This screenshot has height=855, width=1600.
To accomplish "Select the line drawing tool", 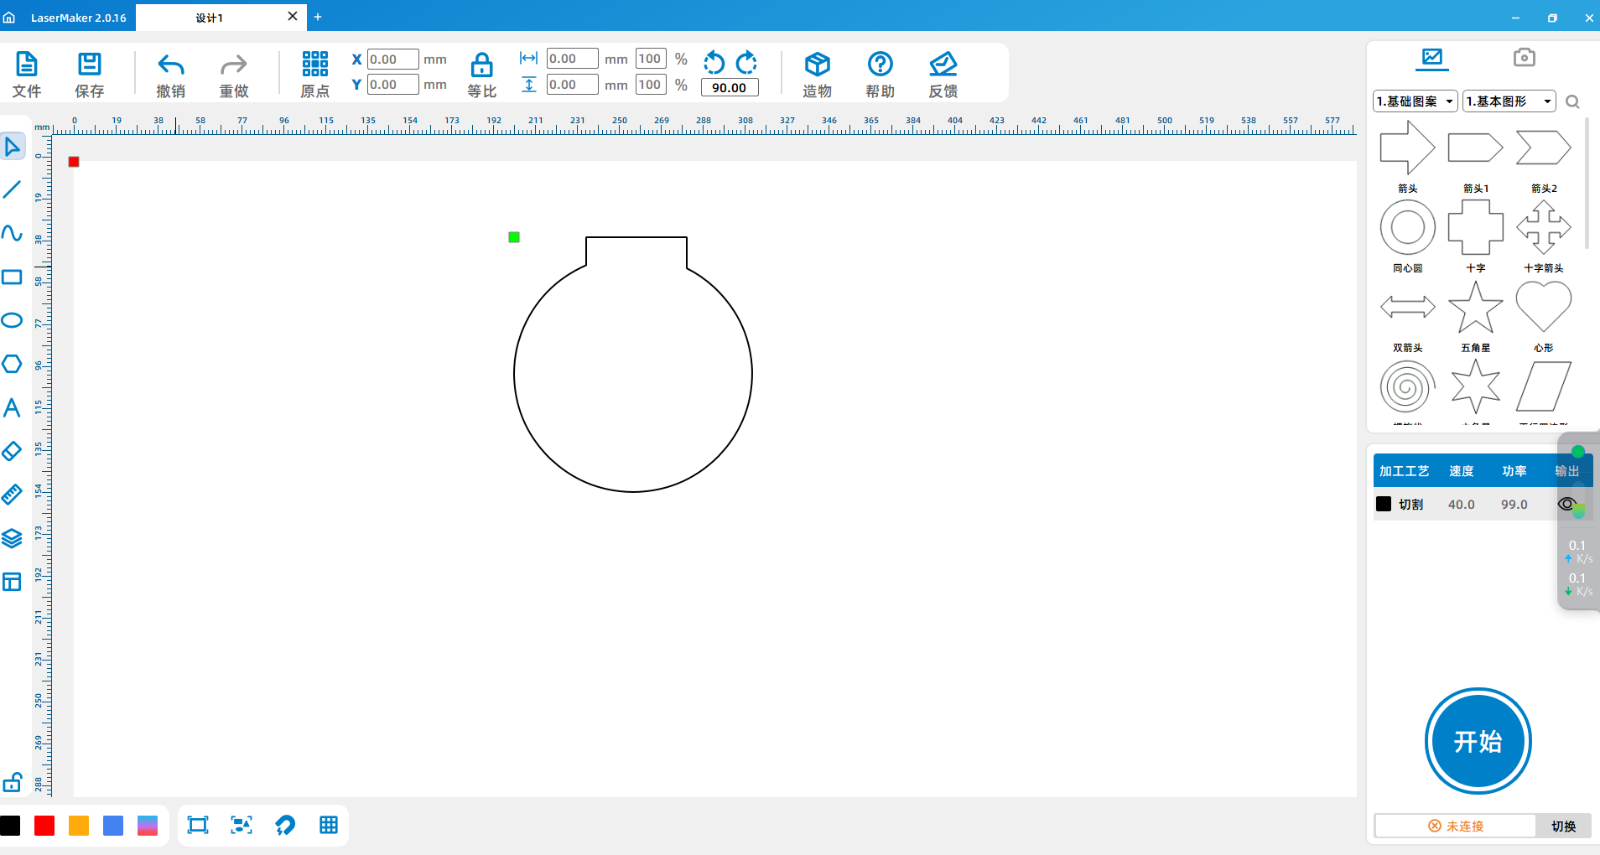I will tap(12, 189).
